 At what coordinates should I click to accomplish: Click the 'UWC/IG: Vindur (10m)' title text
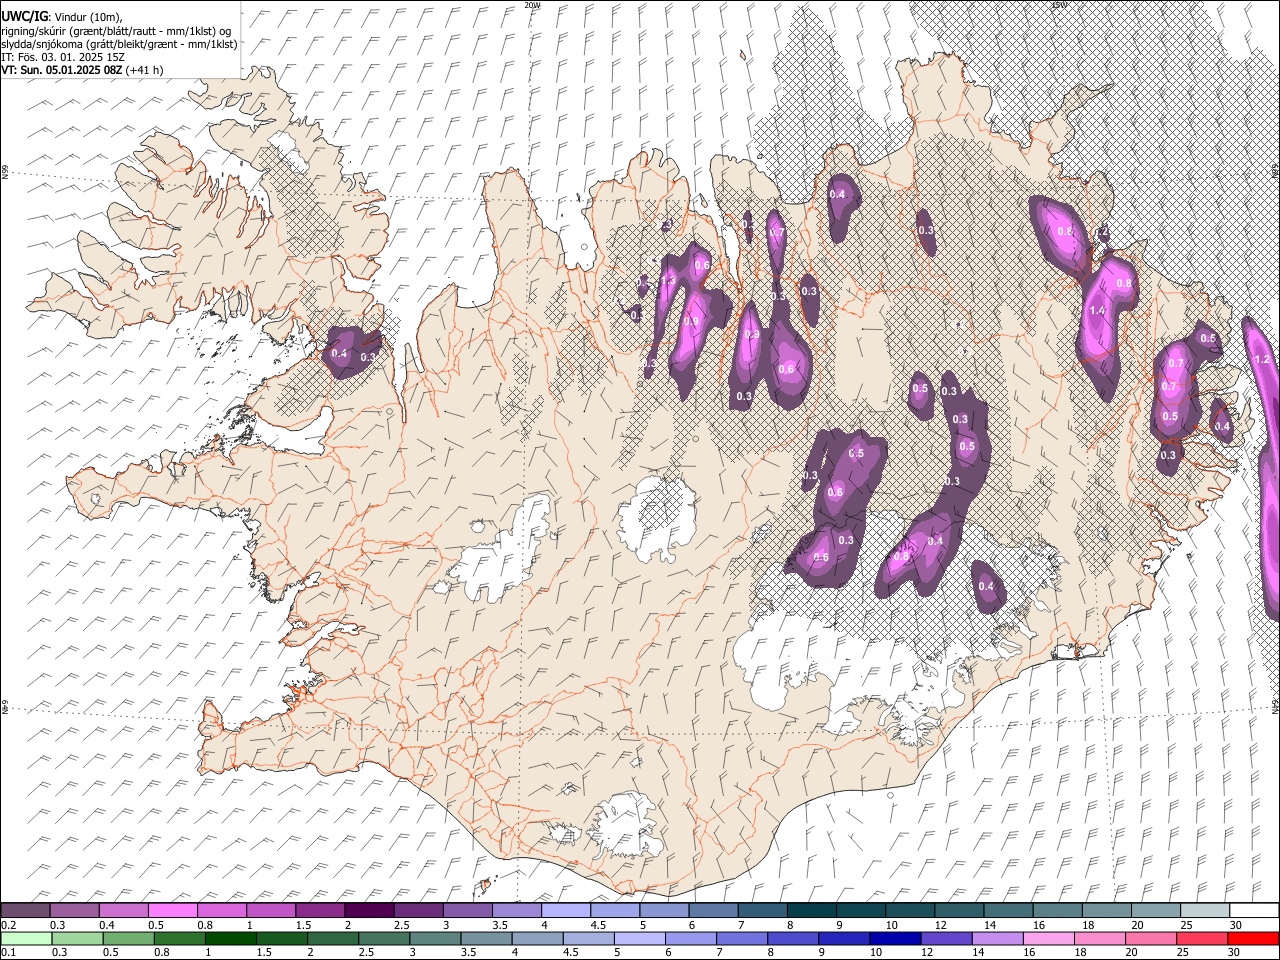pos(62,16)
